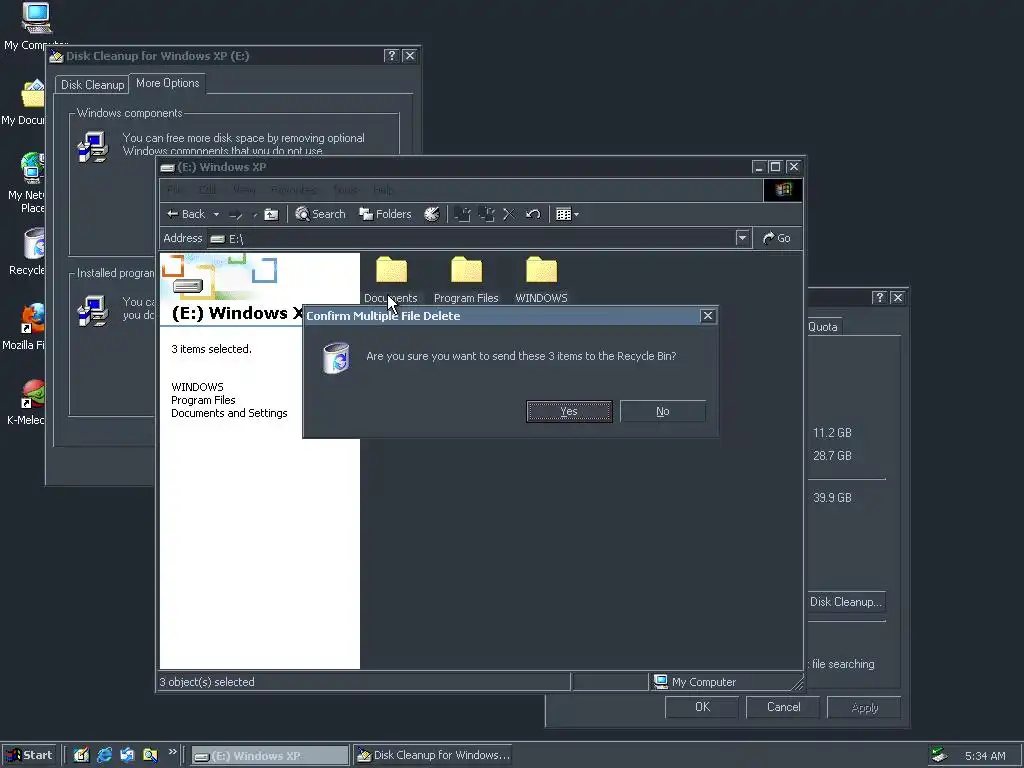
Task: Click No in the Confirm Delete dialog
Action: 663,411
